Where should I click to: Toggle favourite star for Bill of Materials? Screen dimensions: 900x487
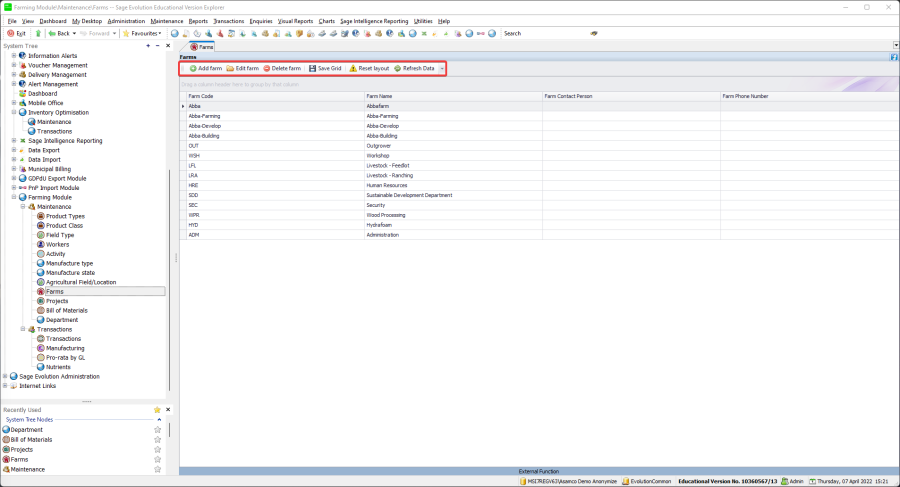click(157, 439)
